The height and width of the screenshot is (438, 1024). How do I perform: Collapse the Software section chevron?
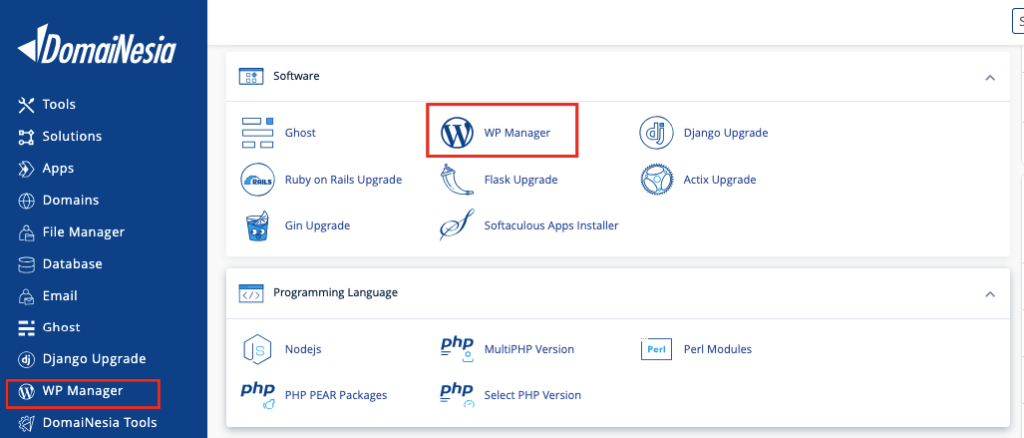990,77
